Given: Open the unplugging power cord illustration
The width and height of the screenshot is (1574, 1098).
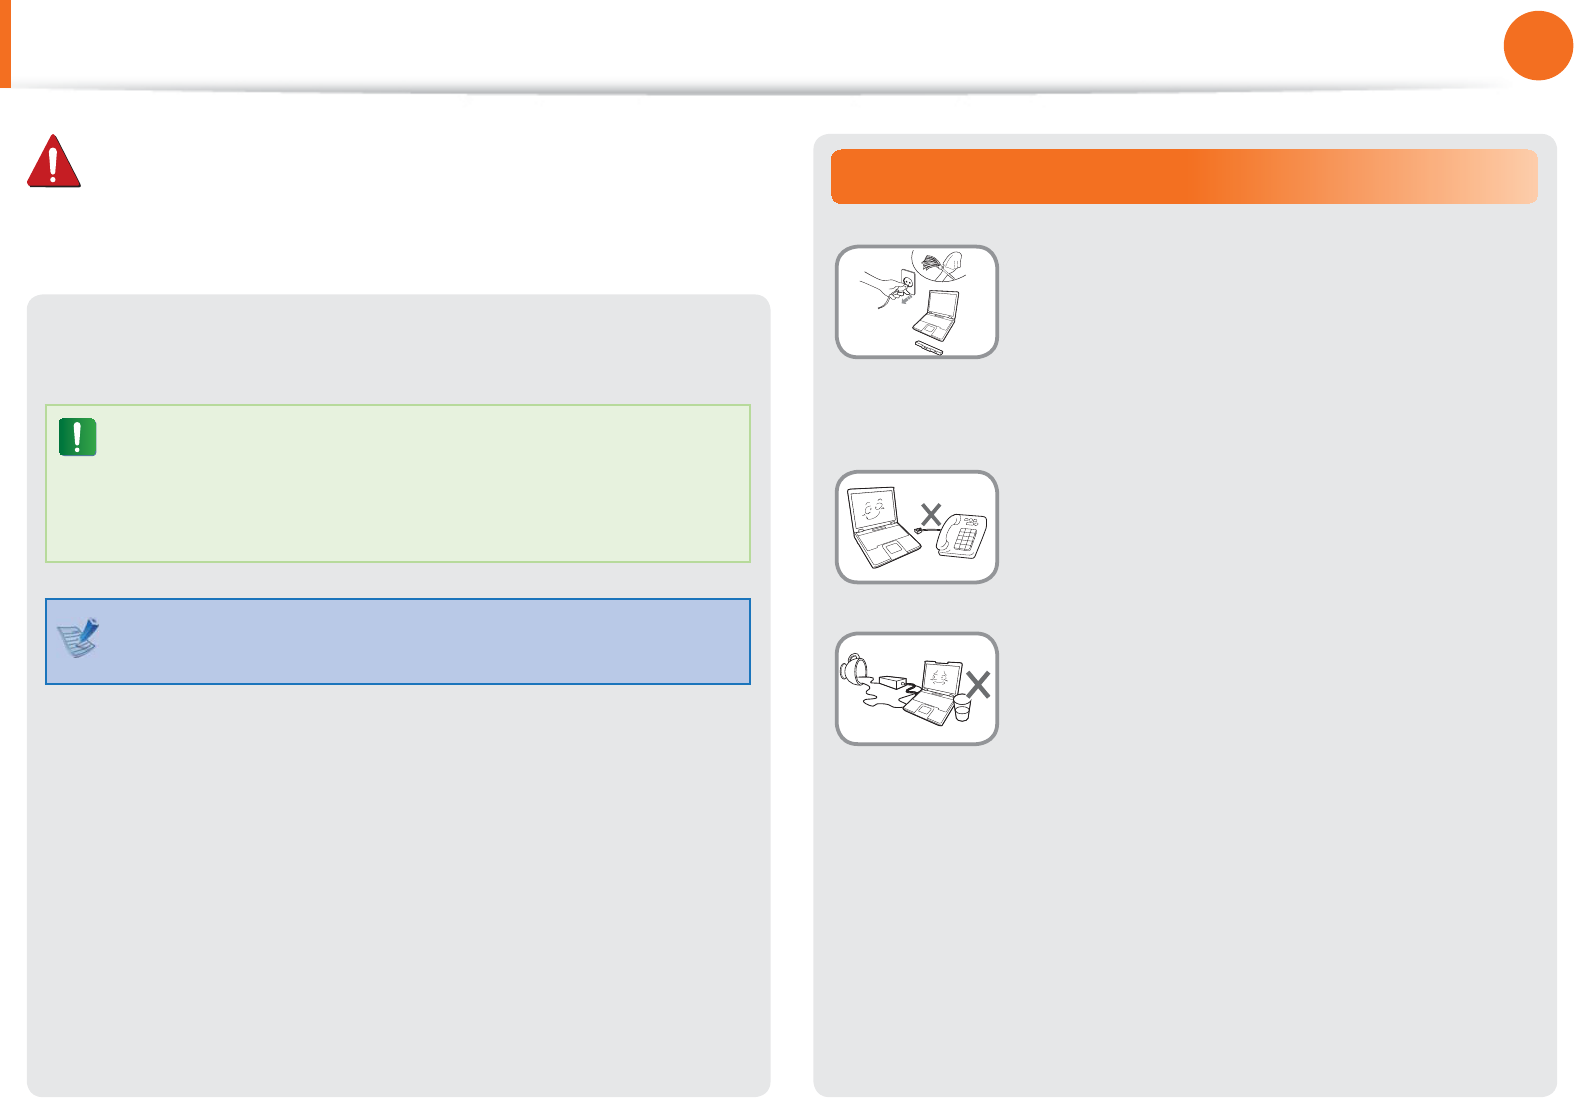Looking at the screenshot, I should point(917,301).
